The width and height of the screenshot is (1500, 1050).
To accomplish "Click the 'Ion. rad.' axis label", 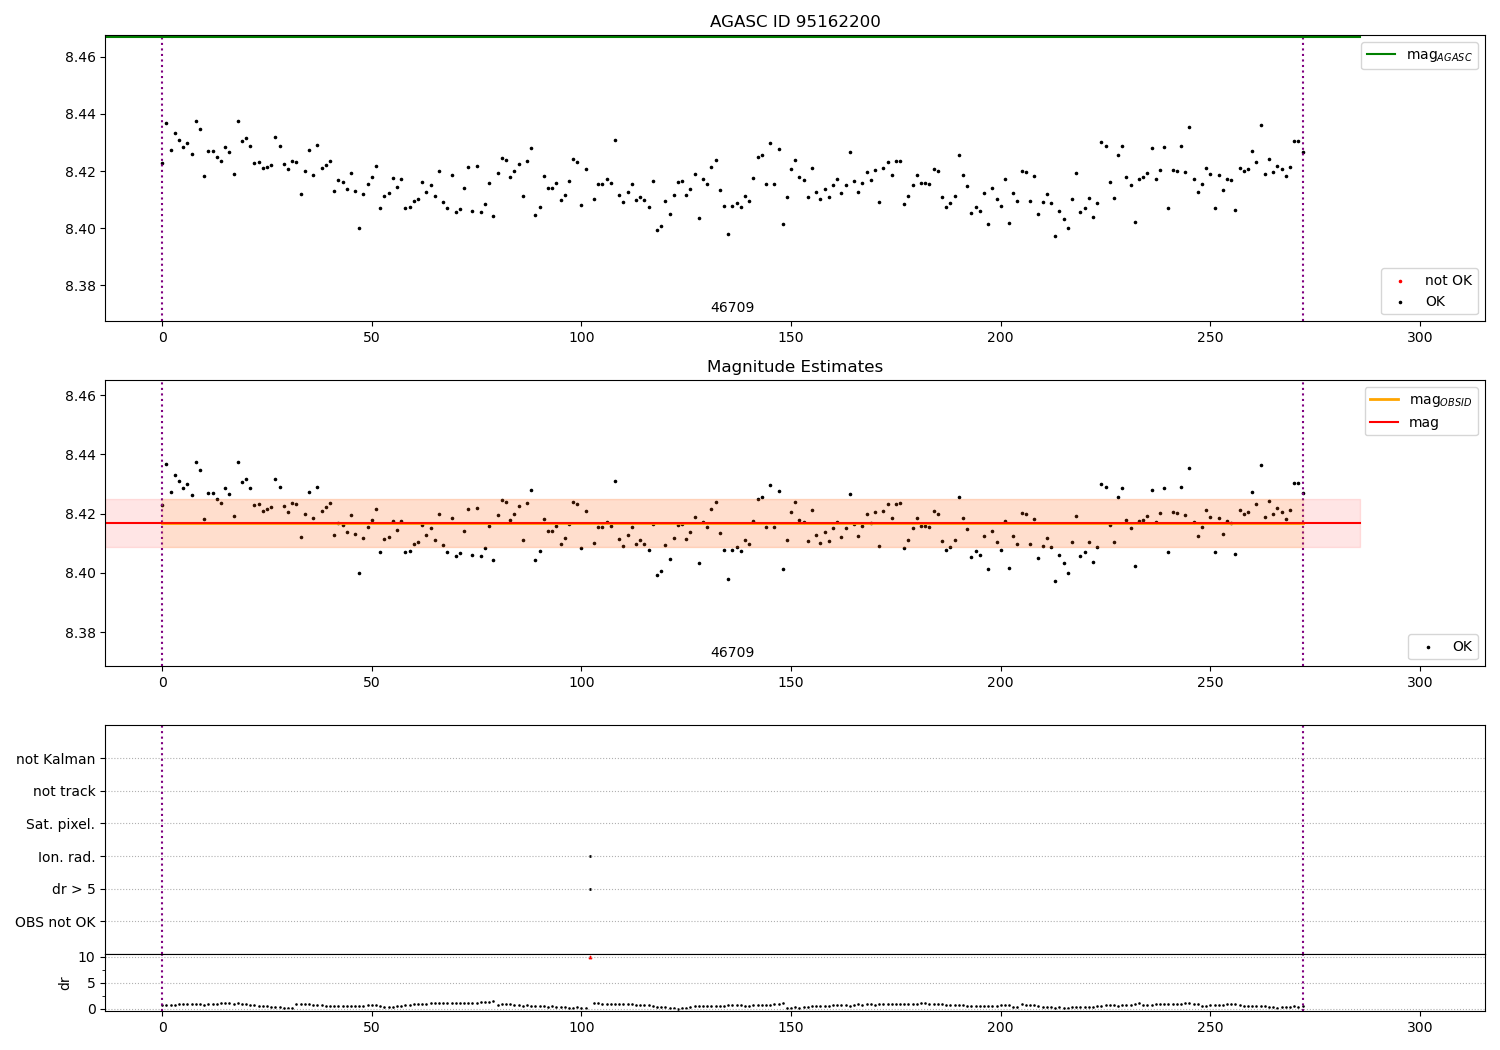I will coord(67,857).
